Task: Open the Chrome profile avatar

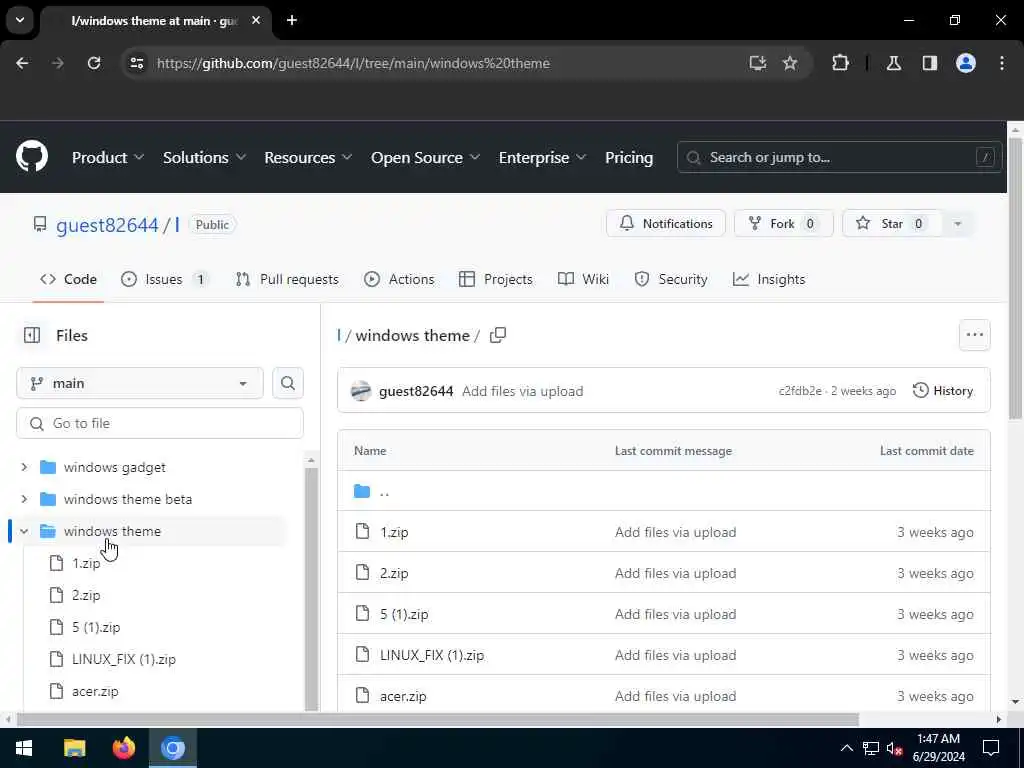Action: (x=966, y=63)
